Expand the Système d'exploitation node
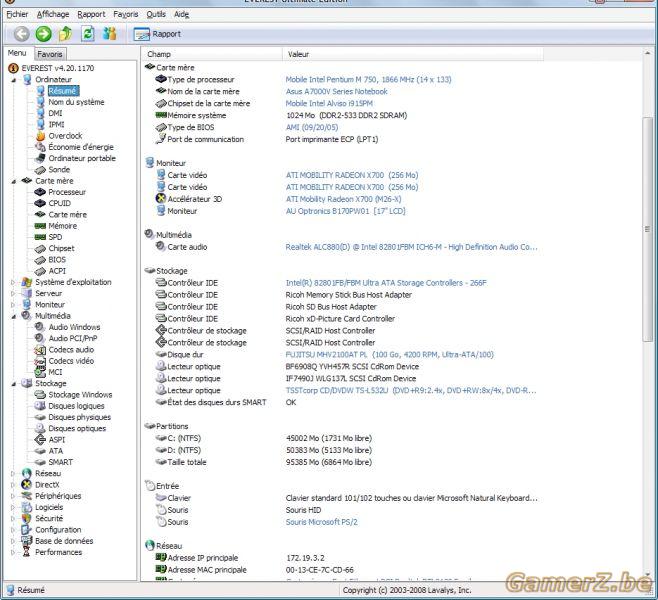The image size is (658, 600). click(13, 282)
